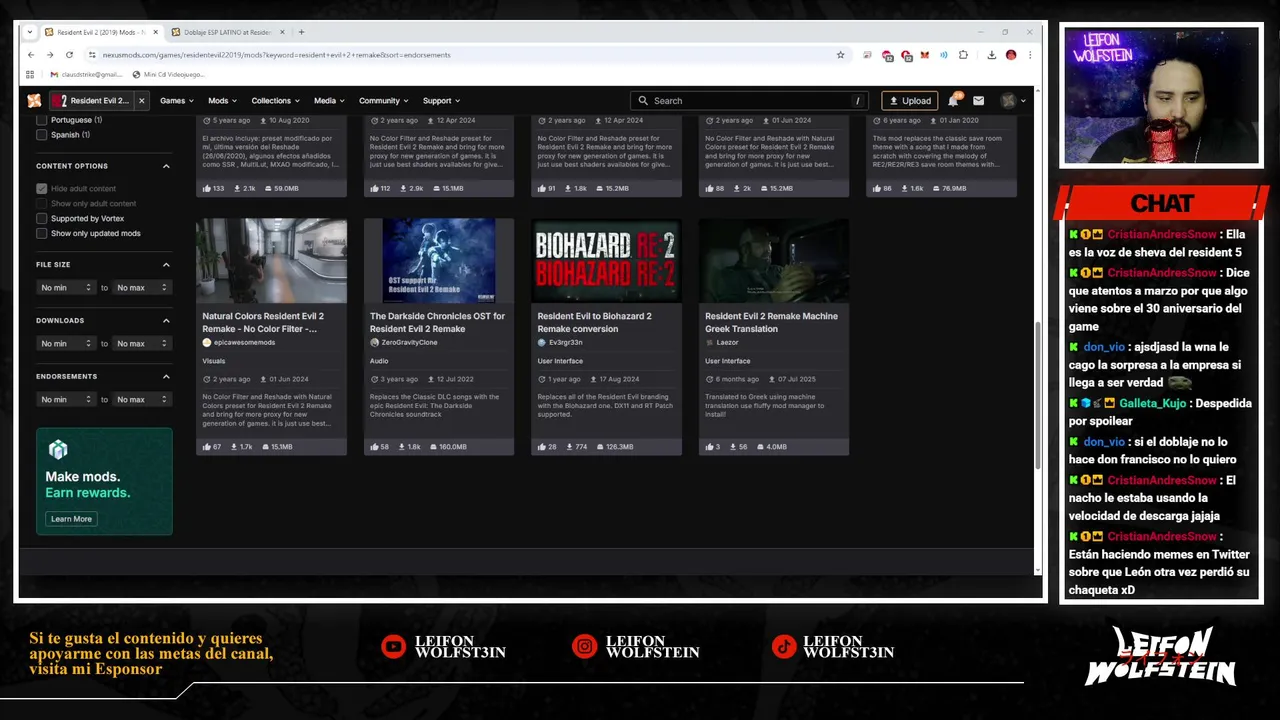Open The Darkside Chronicles OST mod
The width and height of the screenshot is (1280, 720).
[437, 322]
